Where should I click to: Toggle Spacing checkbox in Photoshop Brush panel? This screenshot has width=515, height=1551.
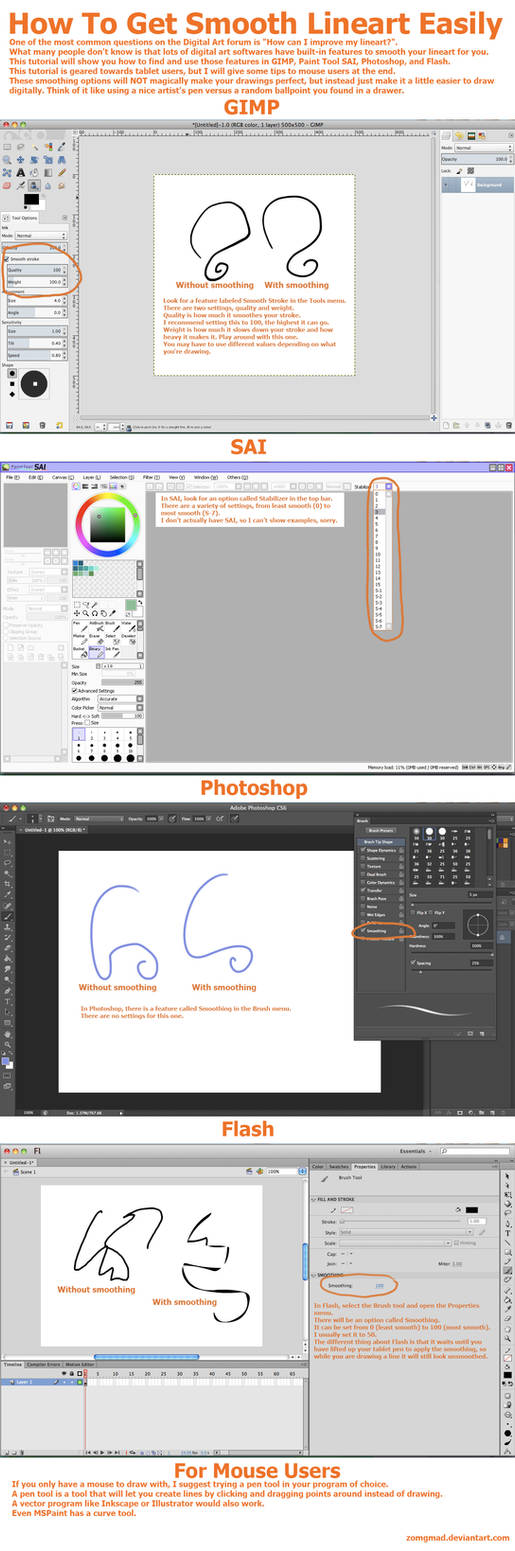(415, 963)
